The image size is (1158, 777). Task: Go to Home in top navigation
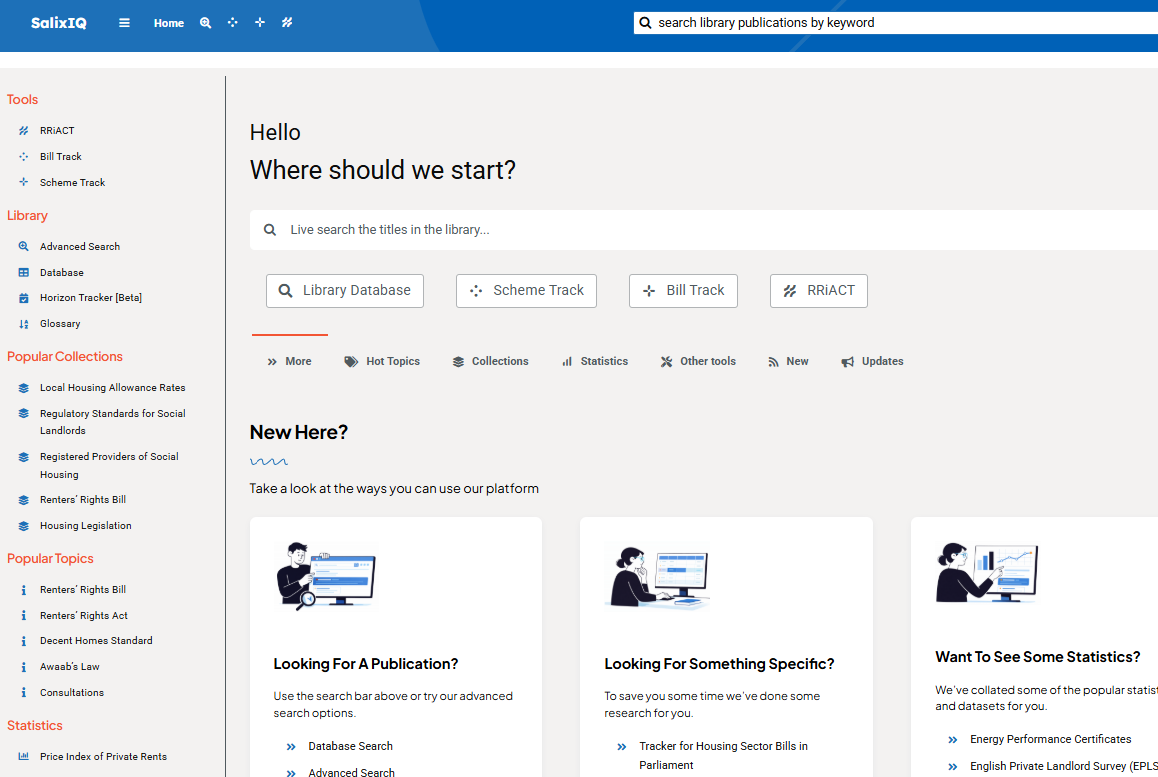[169, 23]
